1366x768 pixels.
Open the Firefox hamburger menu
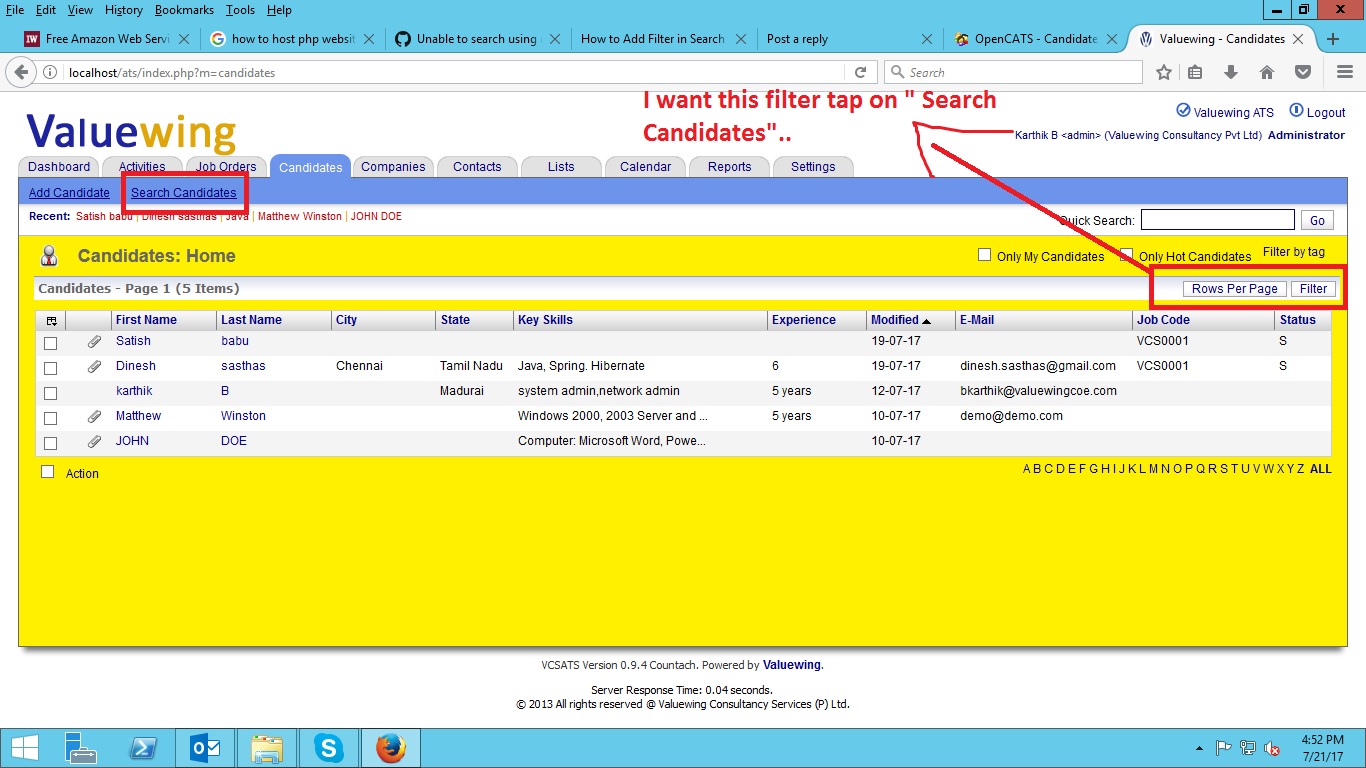1344,72
